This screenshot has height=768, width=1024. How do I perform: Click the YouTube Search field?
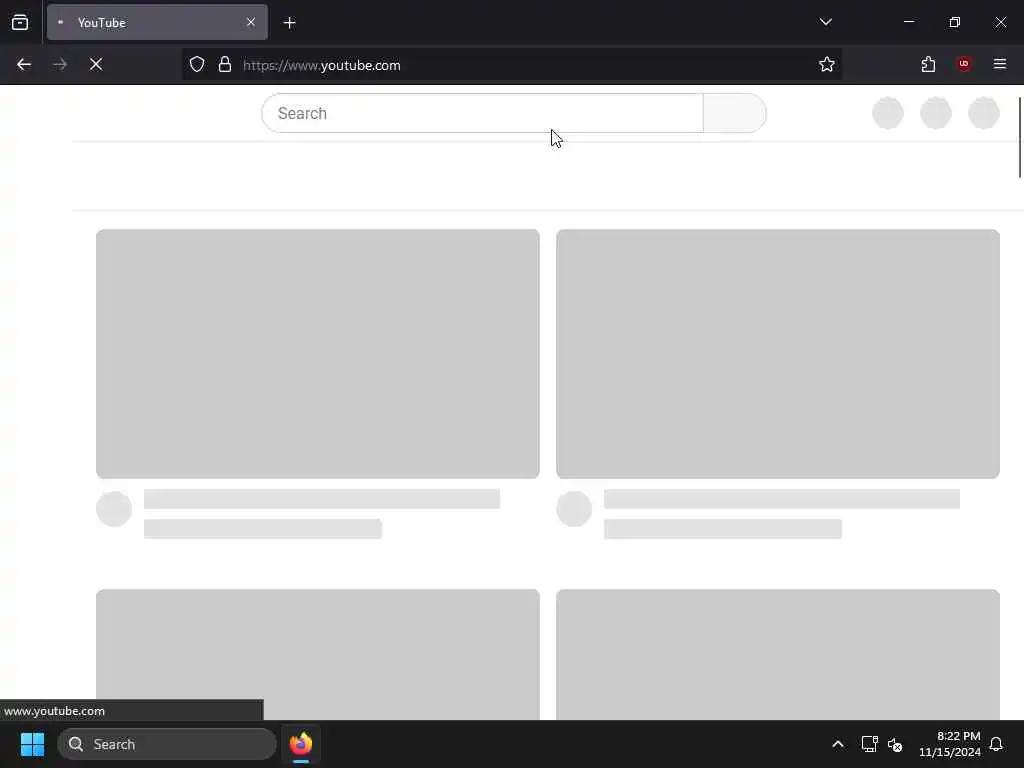[x=483, y=113]
